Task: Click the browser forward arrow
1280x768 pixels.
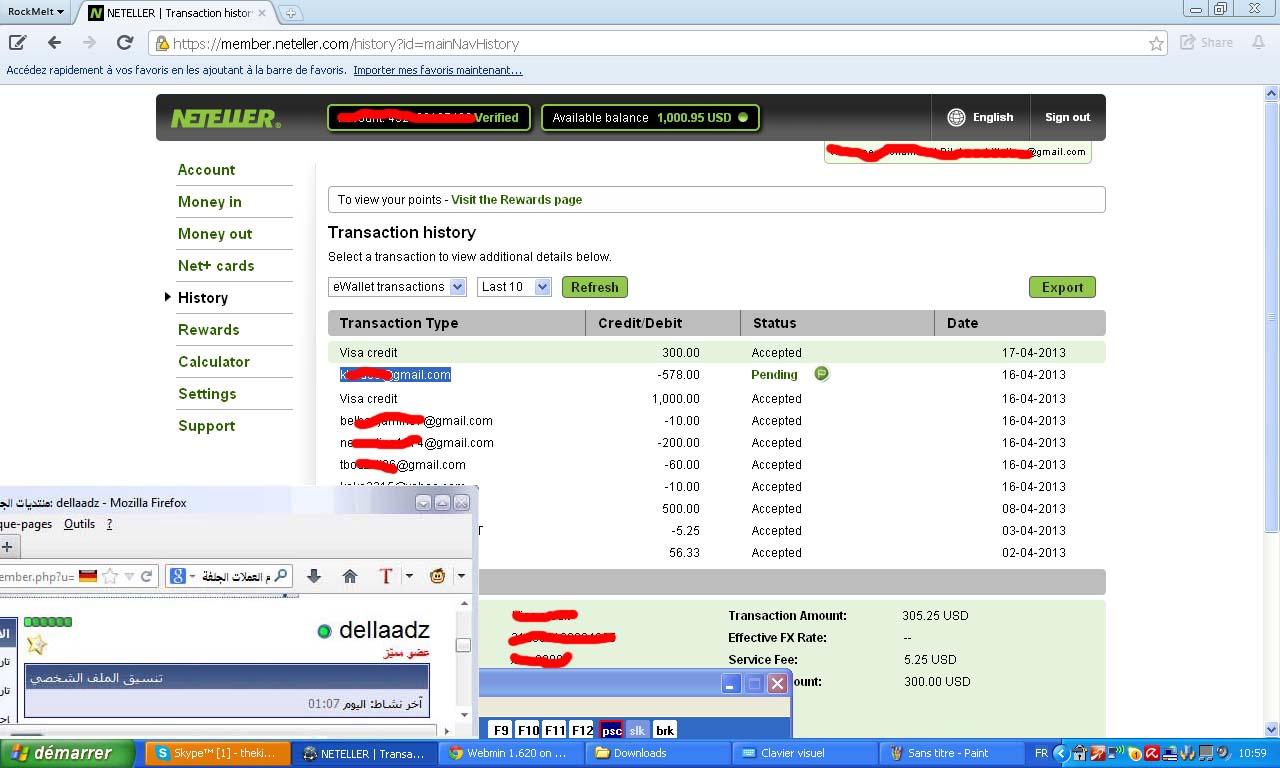Action: [89, 43]
